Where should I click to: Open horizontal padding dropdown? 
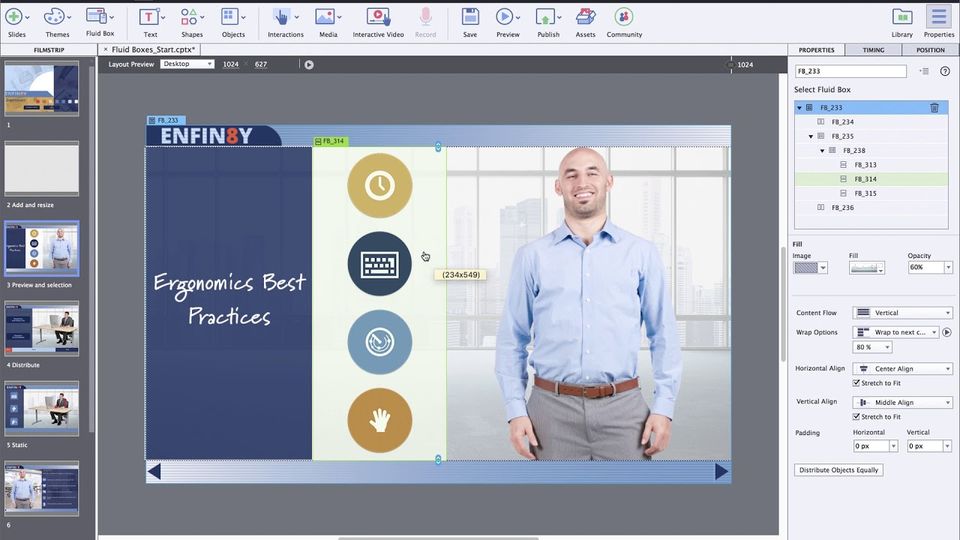pyautogui.click(x=893, y=446)
